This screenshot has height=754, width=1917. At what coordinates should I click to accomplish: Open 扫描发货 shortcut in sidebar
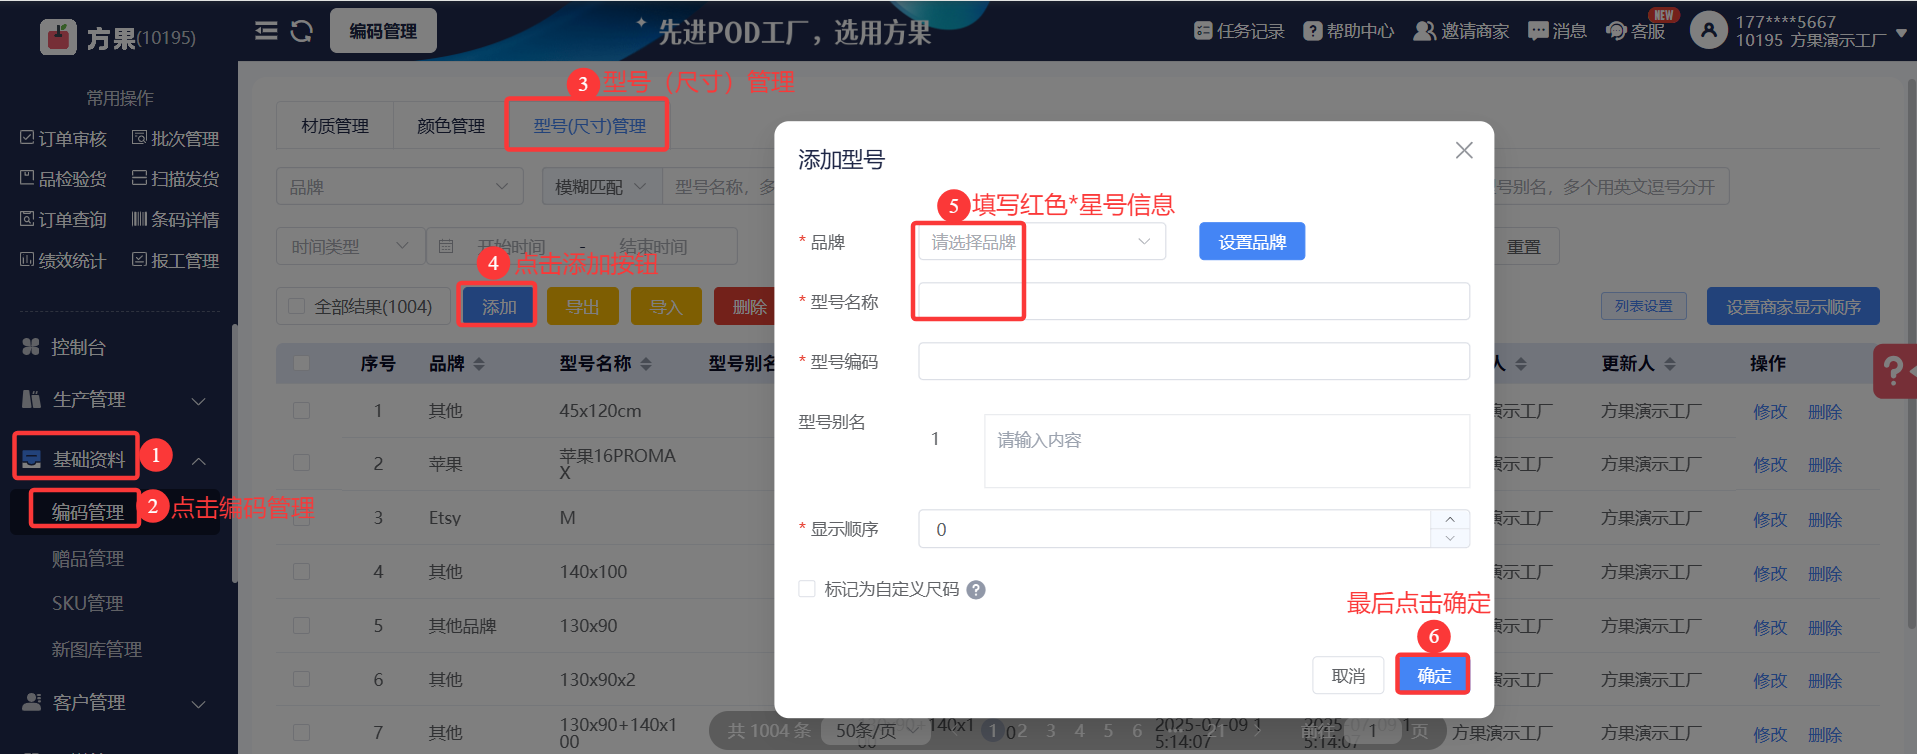pyautogui.click(x=175, y=178)
